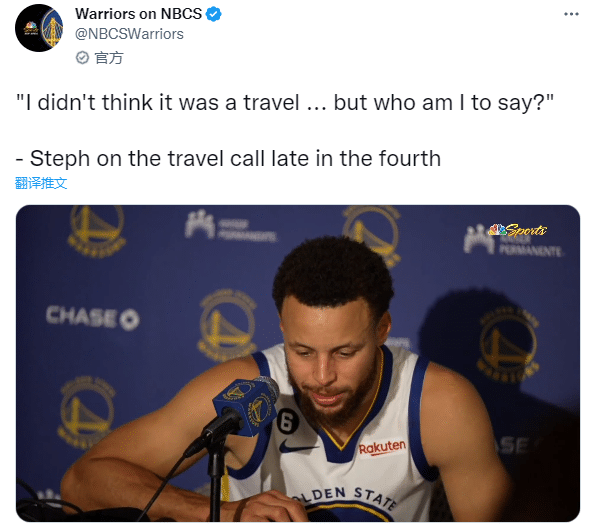Click the Kaiser Permanente logo beneath the NBC watermark
This screenshot has height=526, width=595.
click(513, 243)
